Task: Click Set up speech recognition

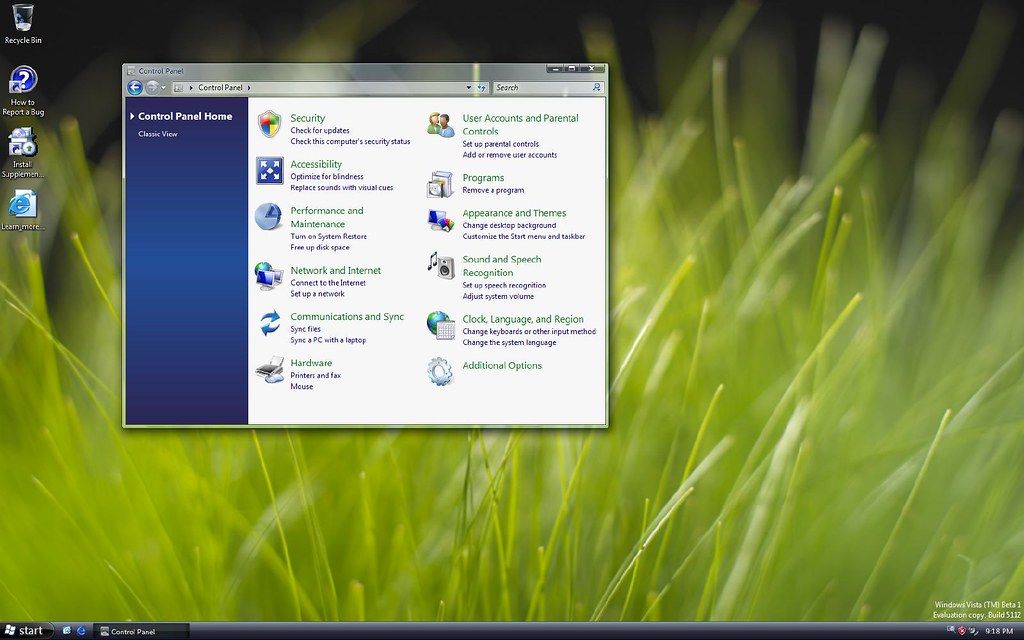Action: (504, 286)
